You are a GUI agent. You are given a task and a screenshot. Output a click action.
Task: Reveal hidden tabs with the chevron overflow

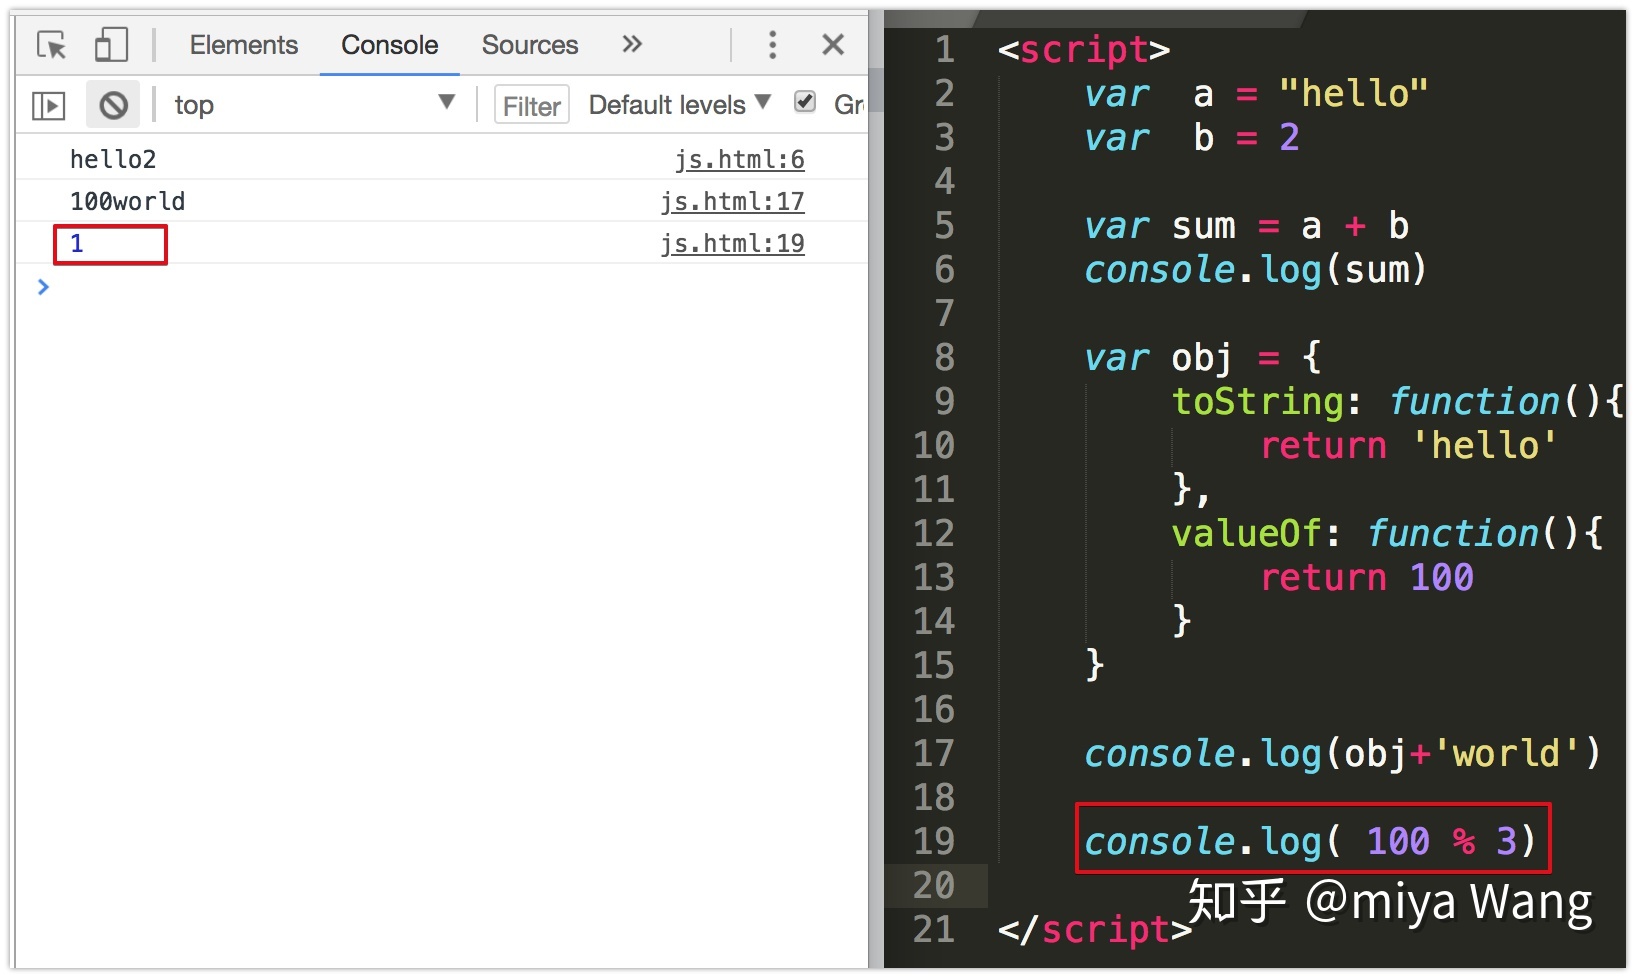click(x=632, y=44)
